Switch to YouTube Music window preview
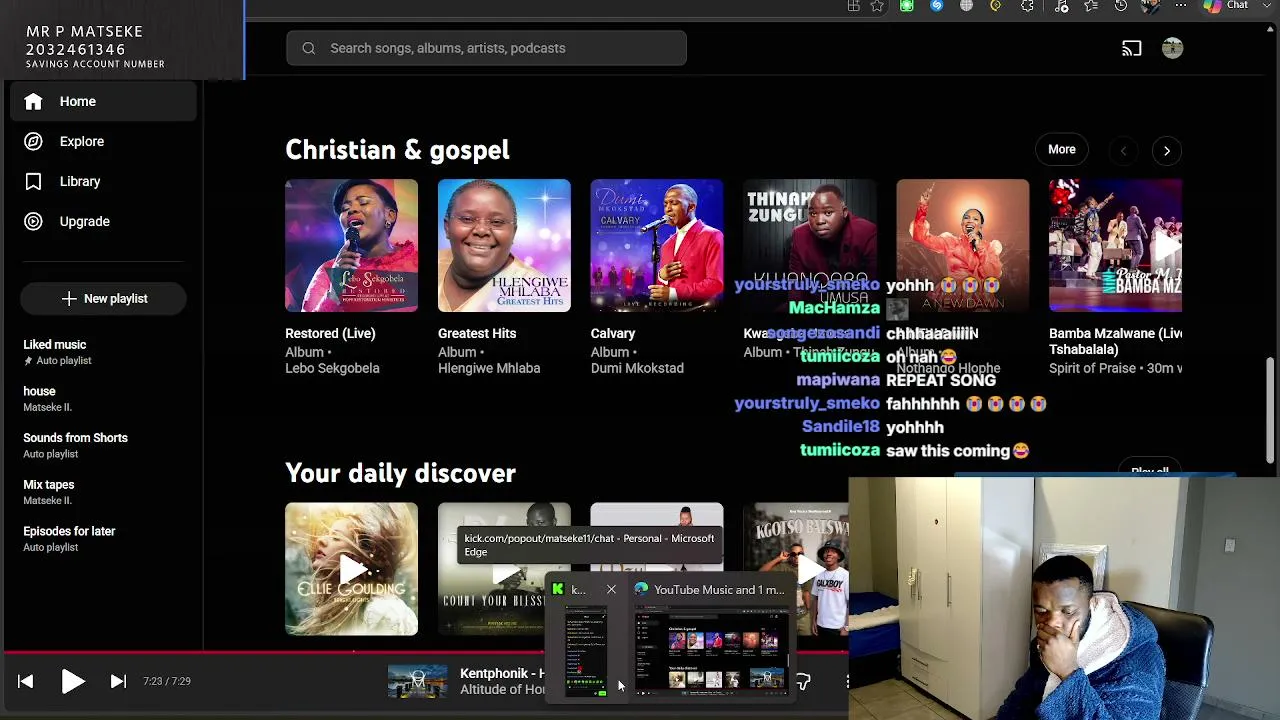Viewport: 1280px width, 720px height. point(711,649)
